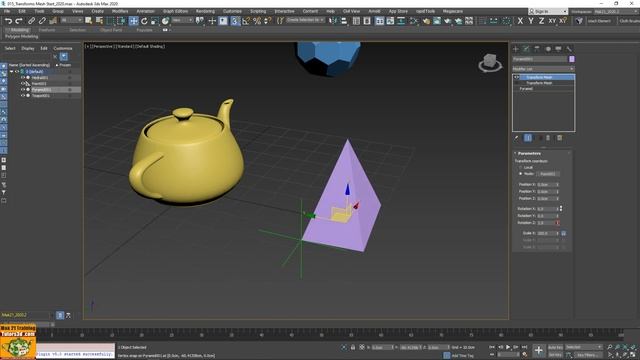This screenshot has height=360, width=640.
Task: Toggle the Percent Snap button
Action: (257, 21)
